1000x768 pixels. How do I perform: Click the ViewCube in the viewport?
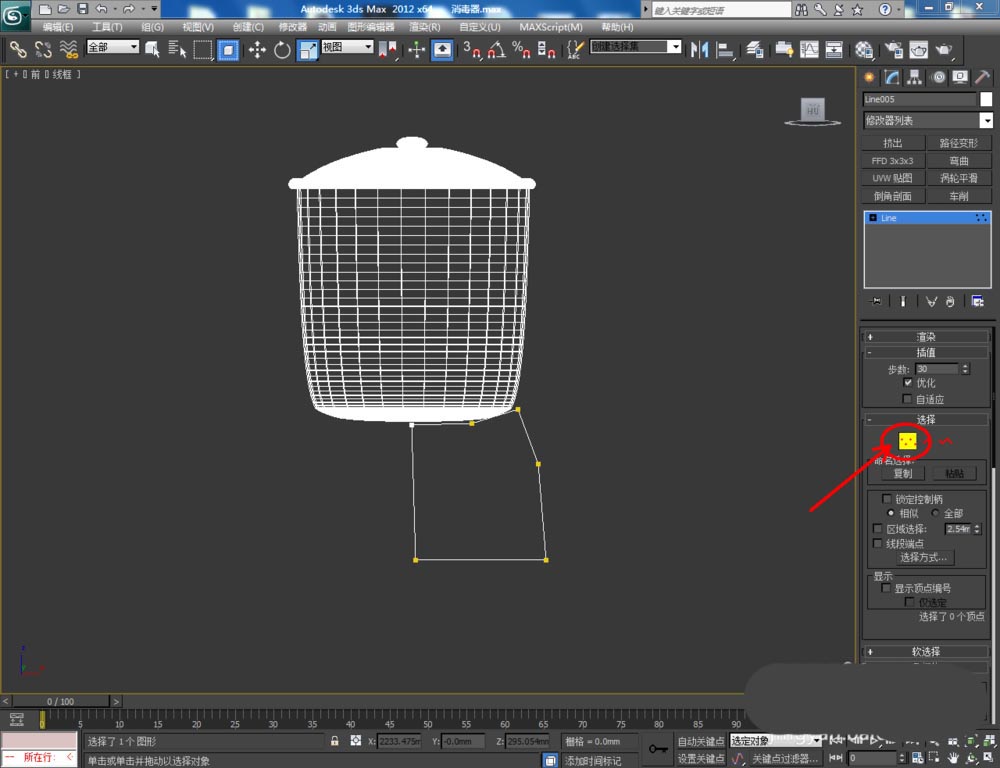click(812, 110)
